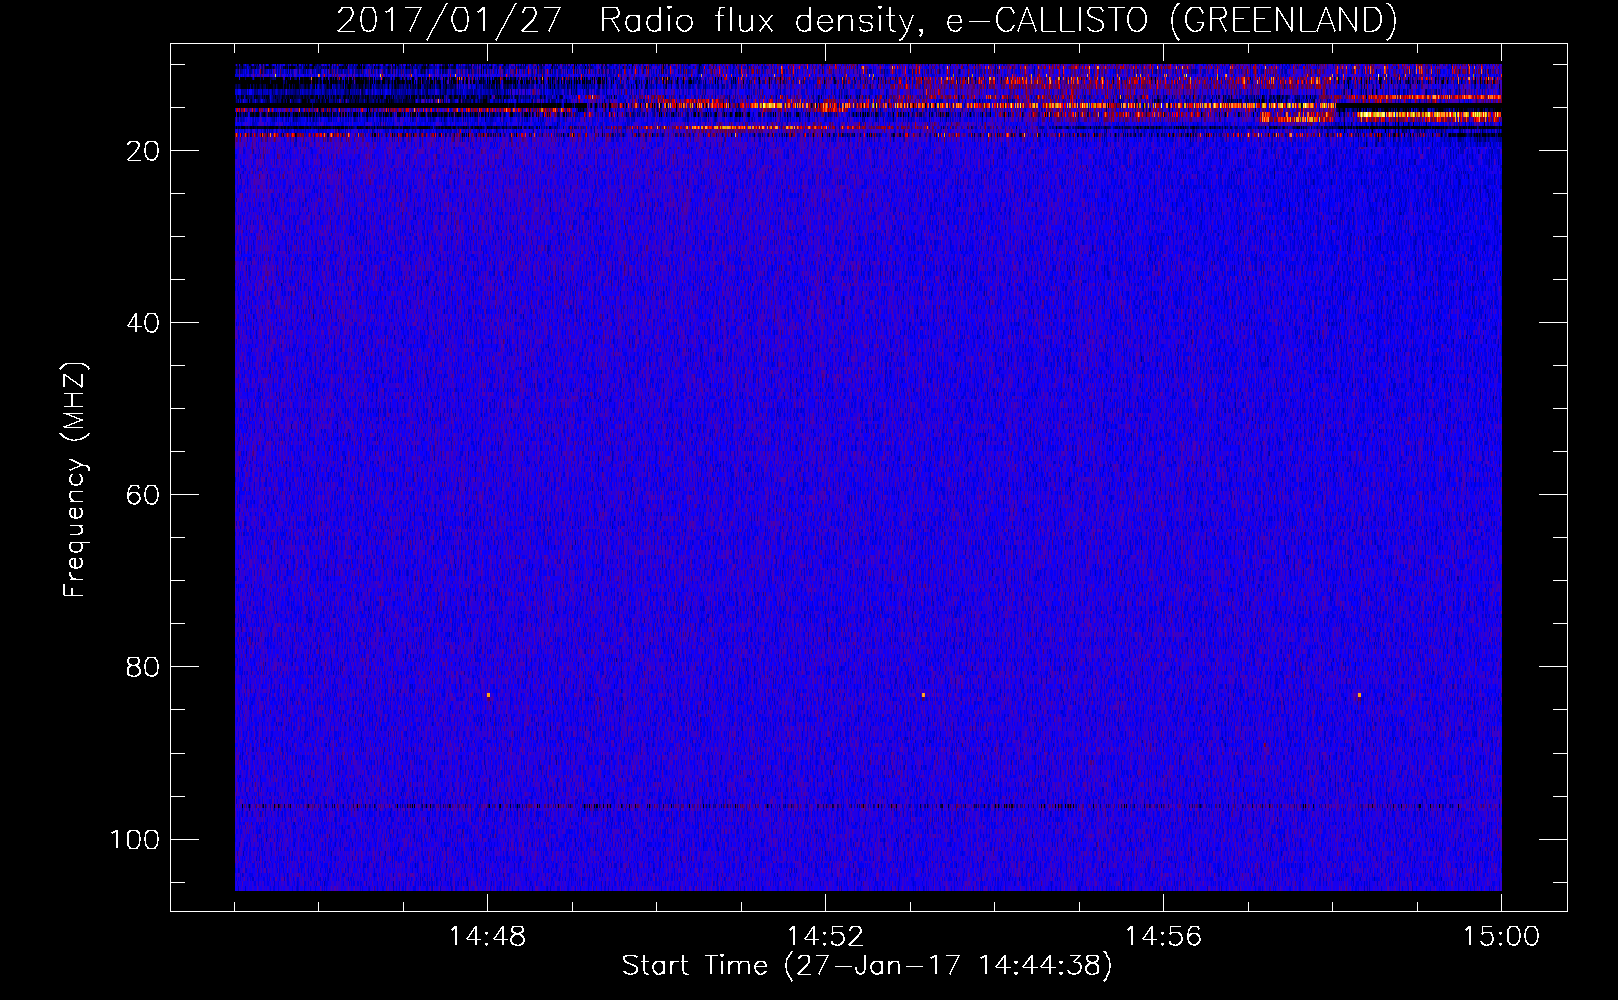
Task: Click the 'Start Time (27-Jan-17 14:44:38)' label
Action: [x=867, y=966]
